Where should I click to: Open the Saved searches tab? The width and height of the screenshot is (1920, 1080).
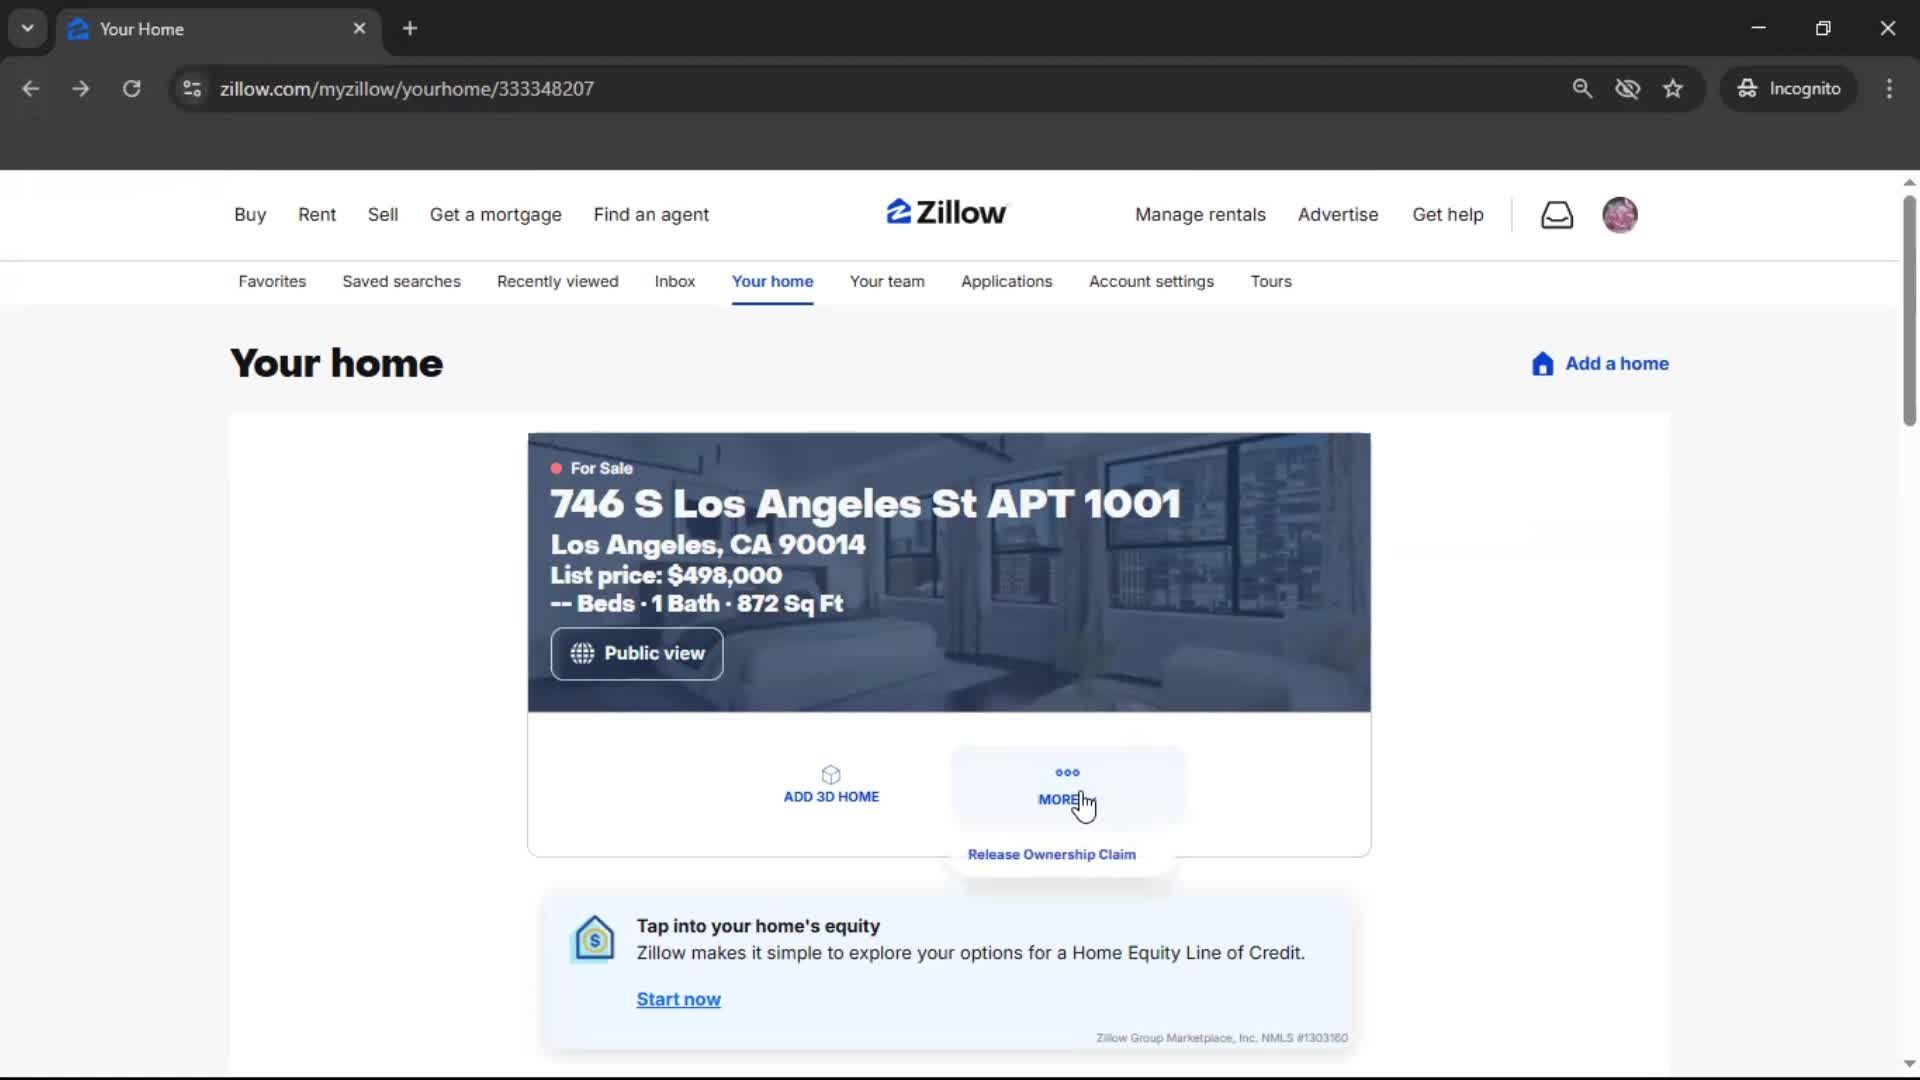(x=401, y=282)
